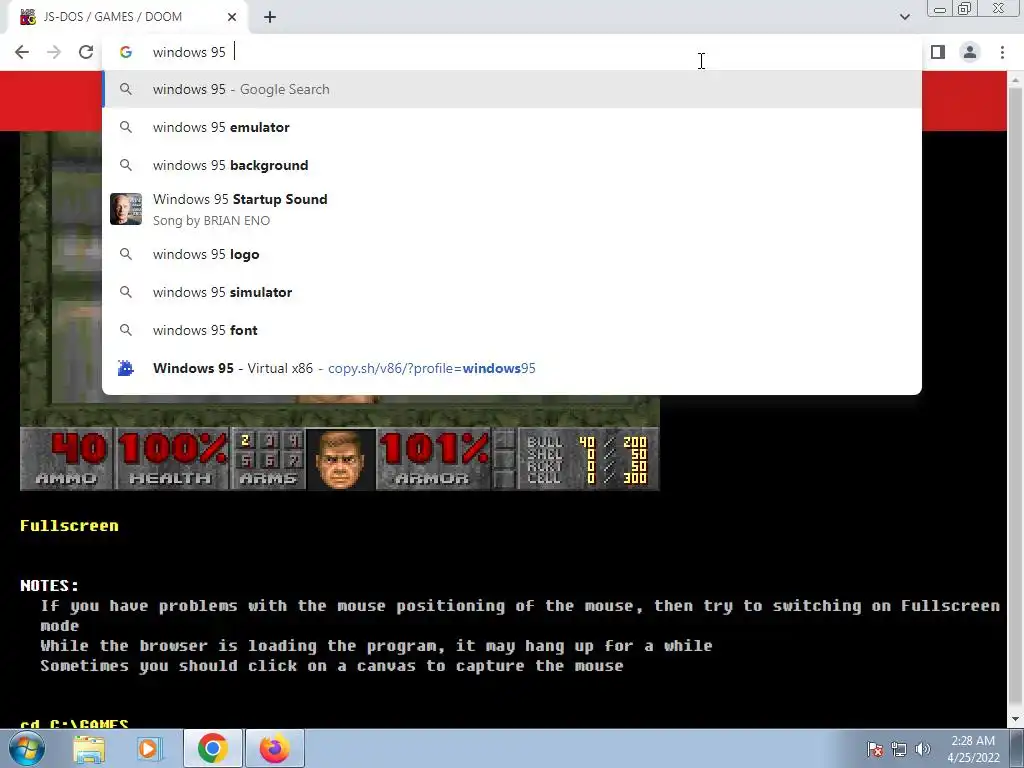Click the browser back arrow
The image size is (1024, 768).
tap(22, 52)
